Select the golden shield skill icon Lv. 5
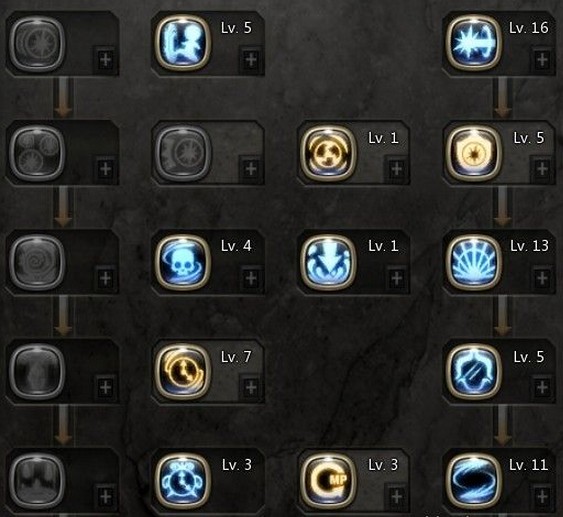Viewport: 563px width, 517px height. (x=474, y=153)
